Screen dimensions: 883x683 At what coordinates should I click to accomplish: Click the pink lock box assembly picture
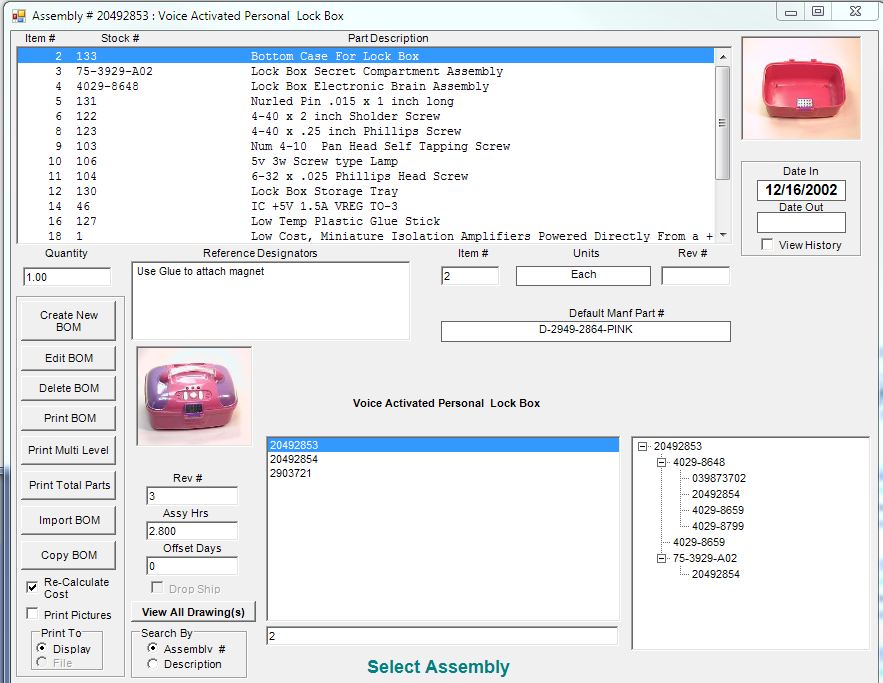(194, 396)
